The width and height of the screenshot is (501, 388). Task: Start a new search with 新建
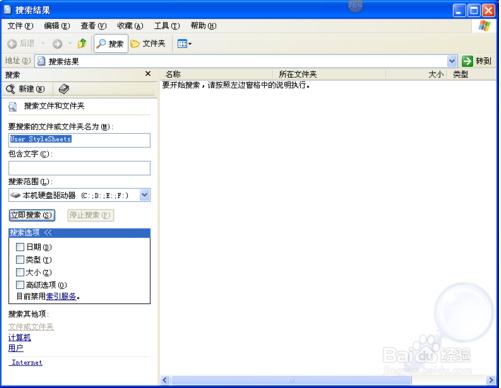click(x=26, y=89)
